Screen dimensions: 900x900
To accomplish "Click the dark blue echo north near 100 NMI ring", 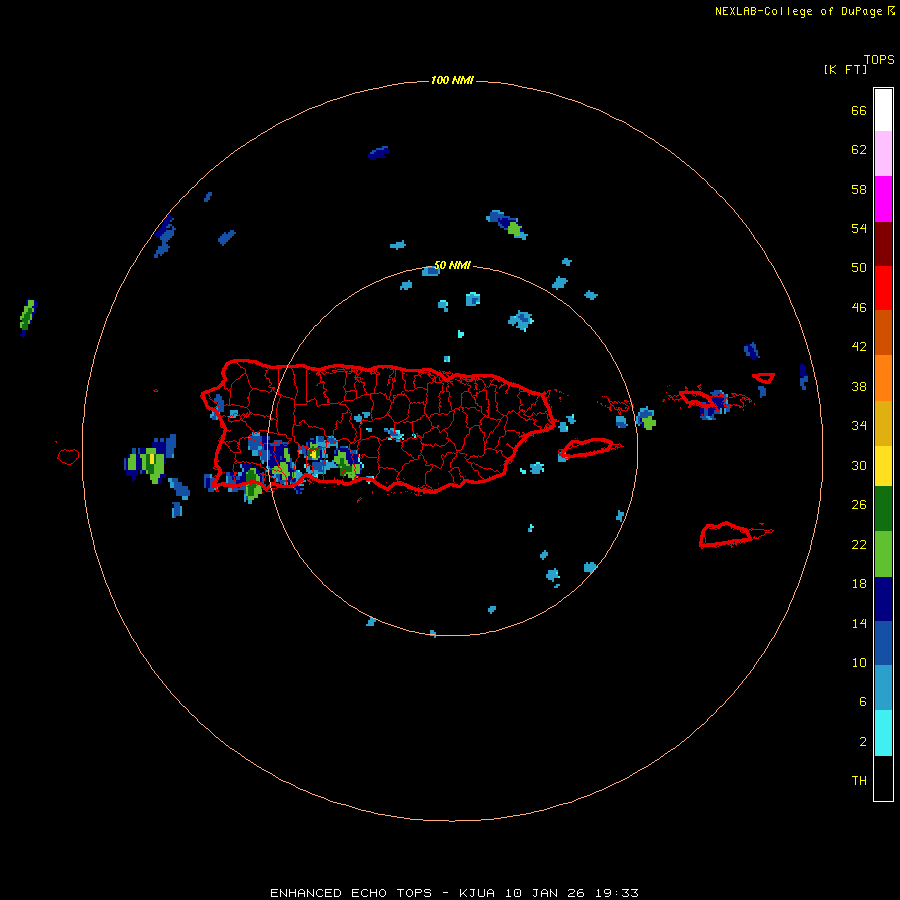I will pyautogui.click(x=379, y=153).
